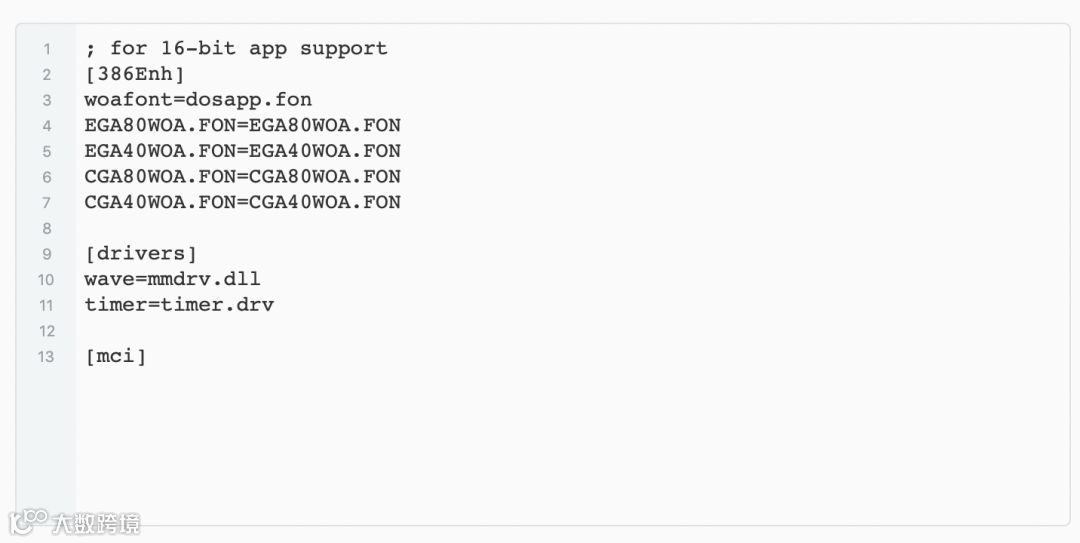The height and width of the screenshot is (543, 1080).
Task: Click line number 9 in gutter
Action: coord(47,254)
